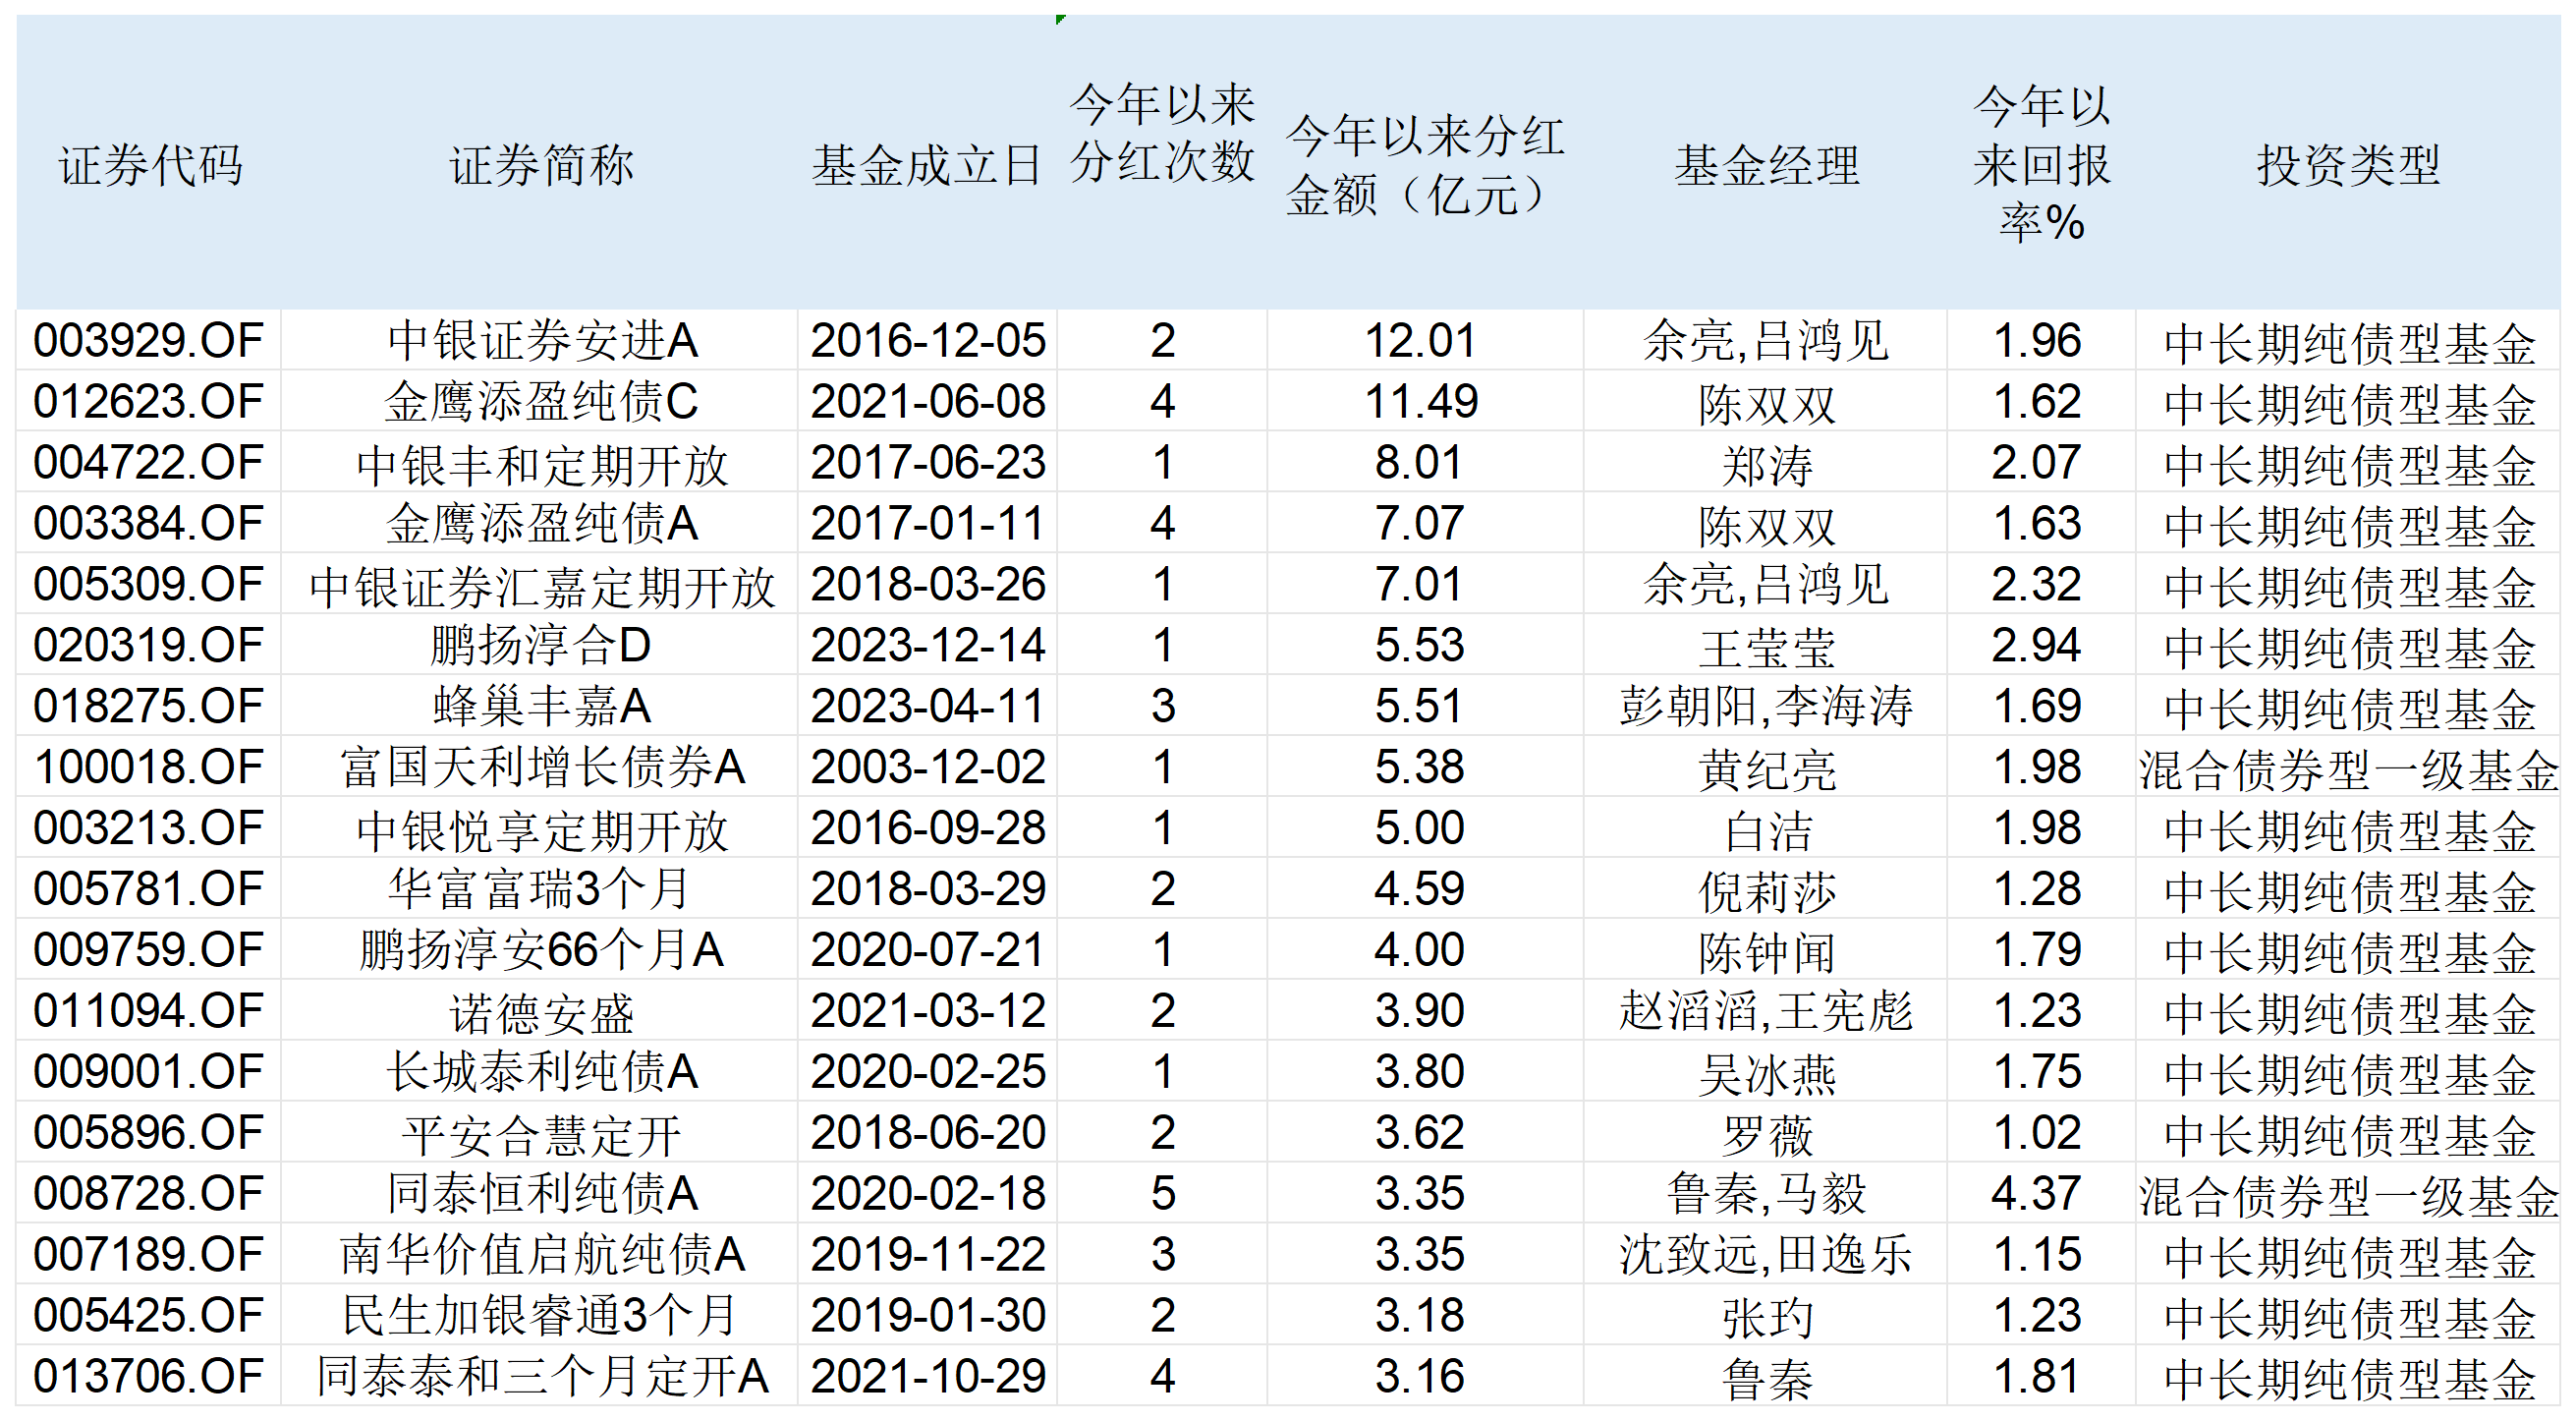Image resolution: width=2576 pixels, height=1421 pixels.
Task: Click the 基金成立日 header cell
Action: click(x=926, y=164)
